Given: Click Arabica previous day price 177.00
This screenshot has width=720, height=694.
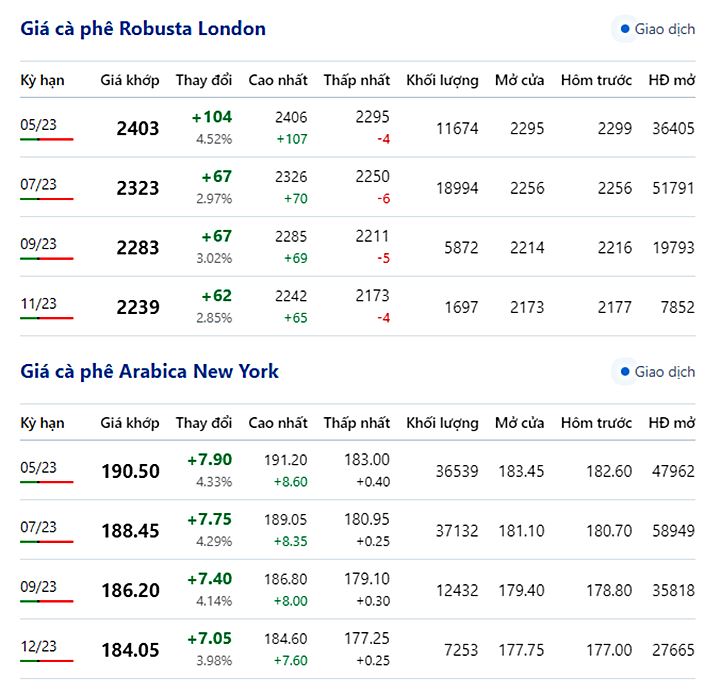Looking at the screenshot, I should (609, 650).
